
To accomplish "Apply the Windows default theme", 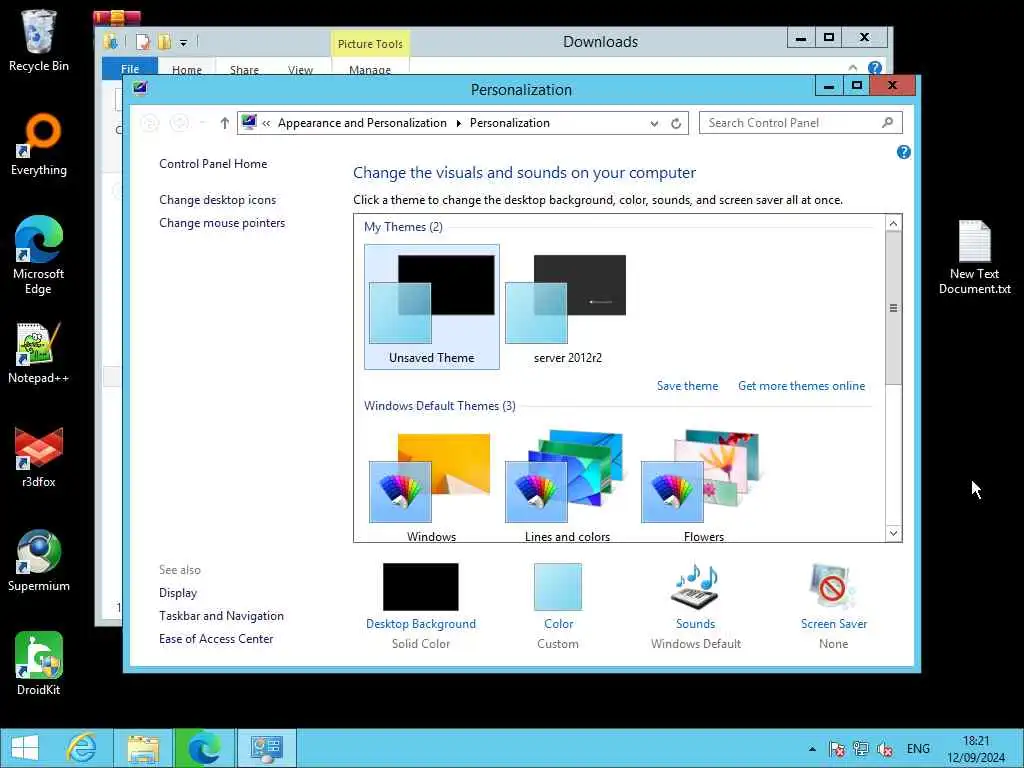I will 432,485.
